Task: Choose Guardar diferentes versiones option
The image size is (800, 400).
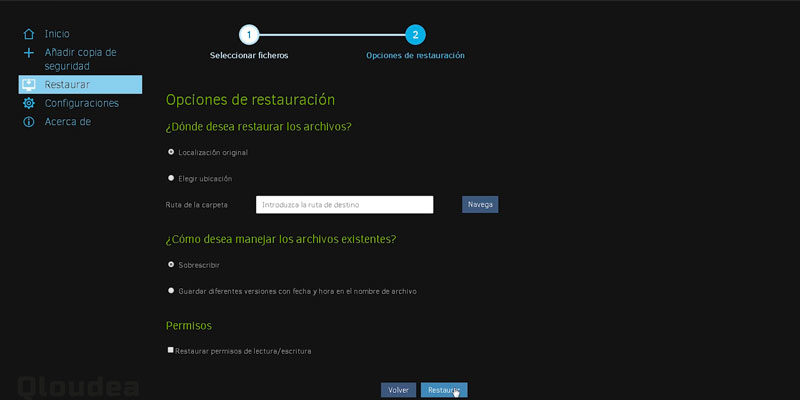Action: 171,291
